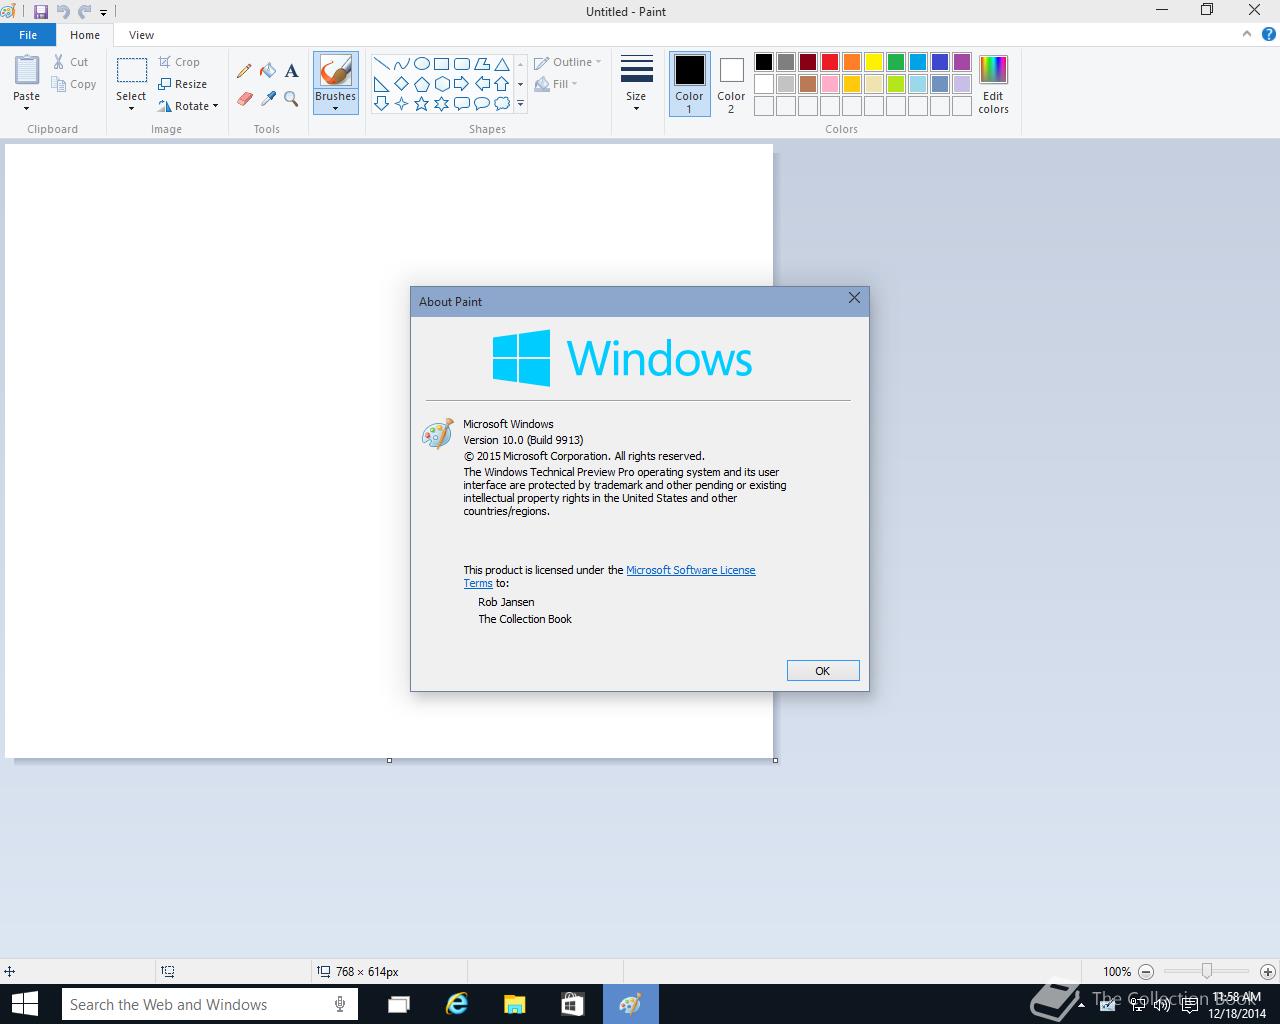Launch Internet Explorer from taskbar
1280x1024 pixels.
(457, 1004)
